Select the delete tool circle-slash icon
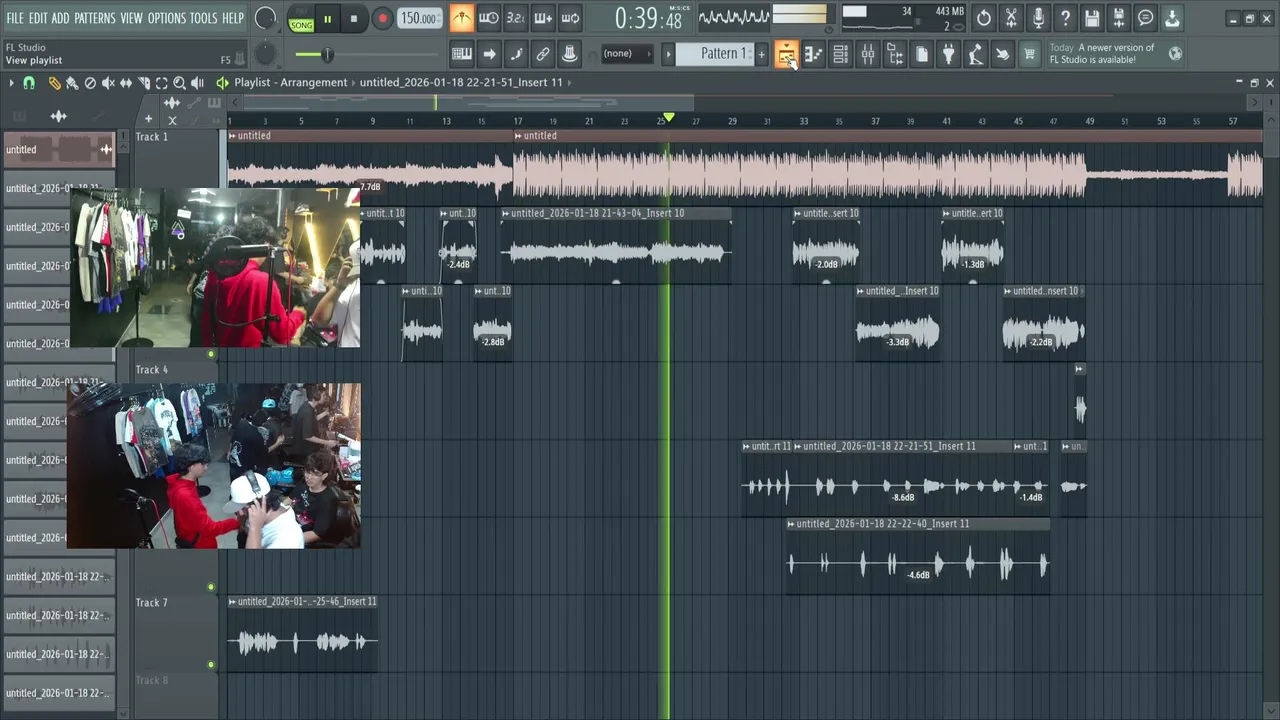1280x720 pixels. tap(90, 83)
